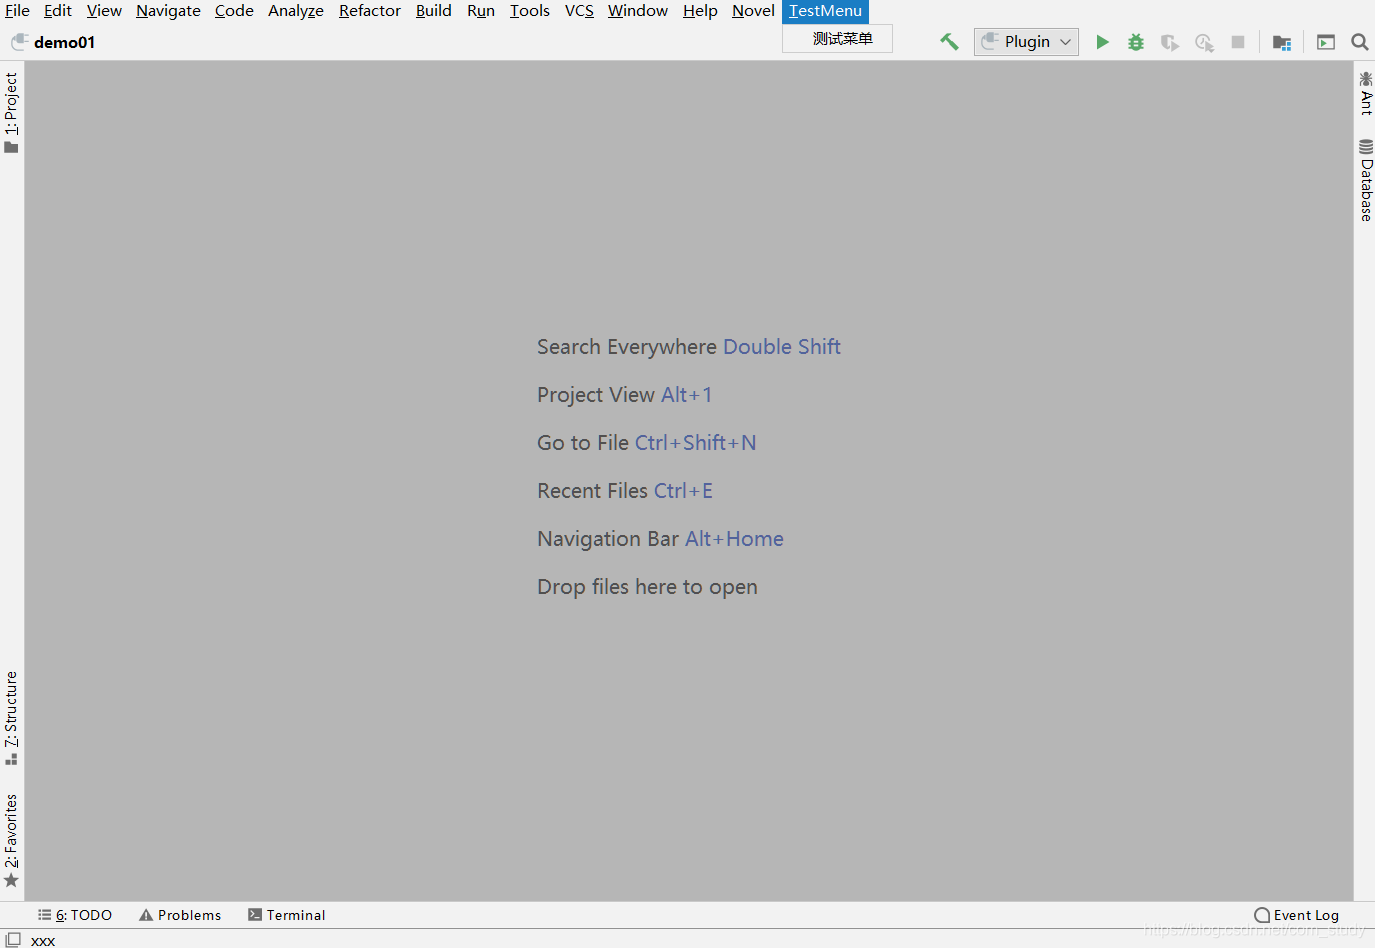Open Search Everywhere with the magnifier icon
1375x948 pixels.
1360,42
